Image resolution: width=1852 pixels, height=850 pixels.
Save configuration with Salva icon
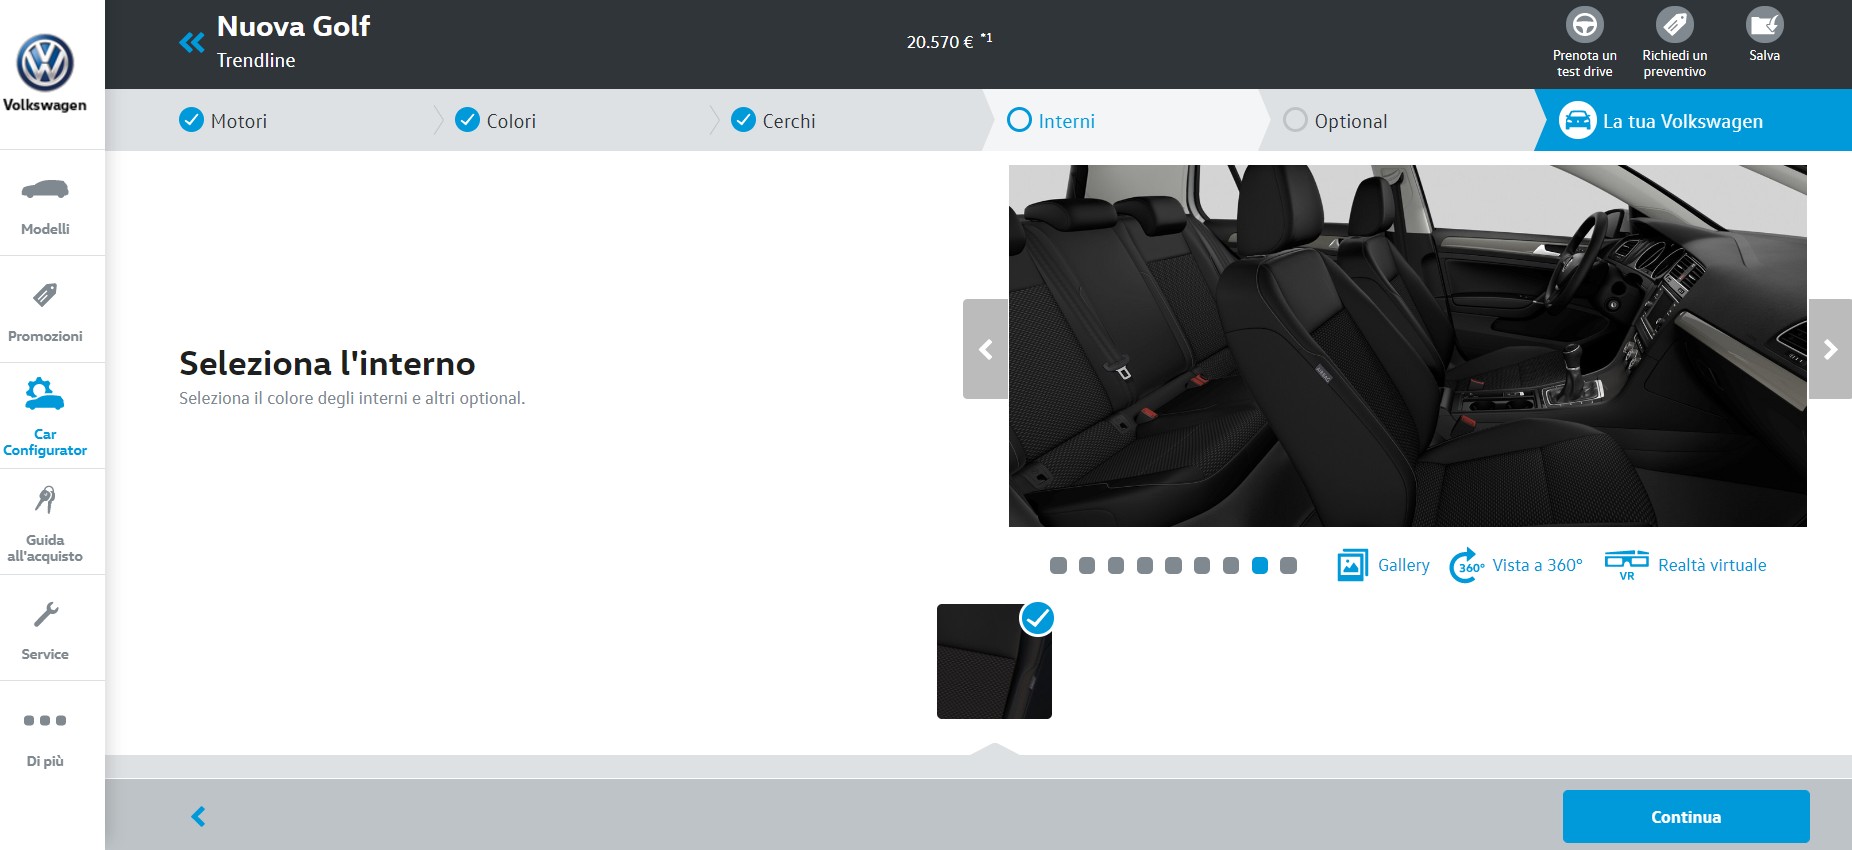coord(1764,25)
